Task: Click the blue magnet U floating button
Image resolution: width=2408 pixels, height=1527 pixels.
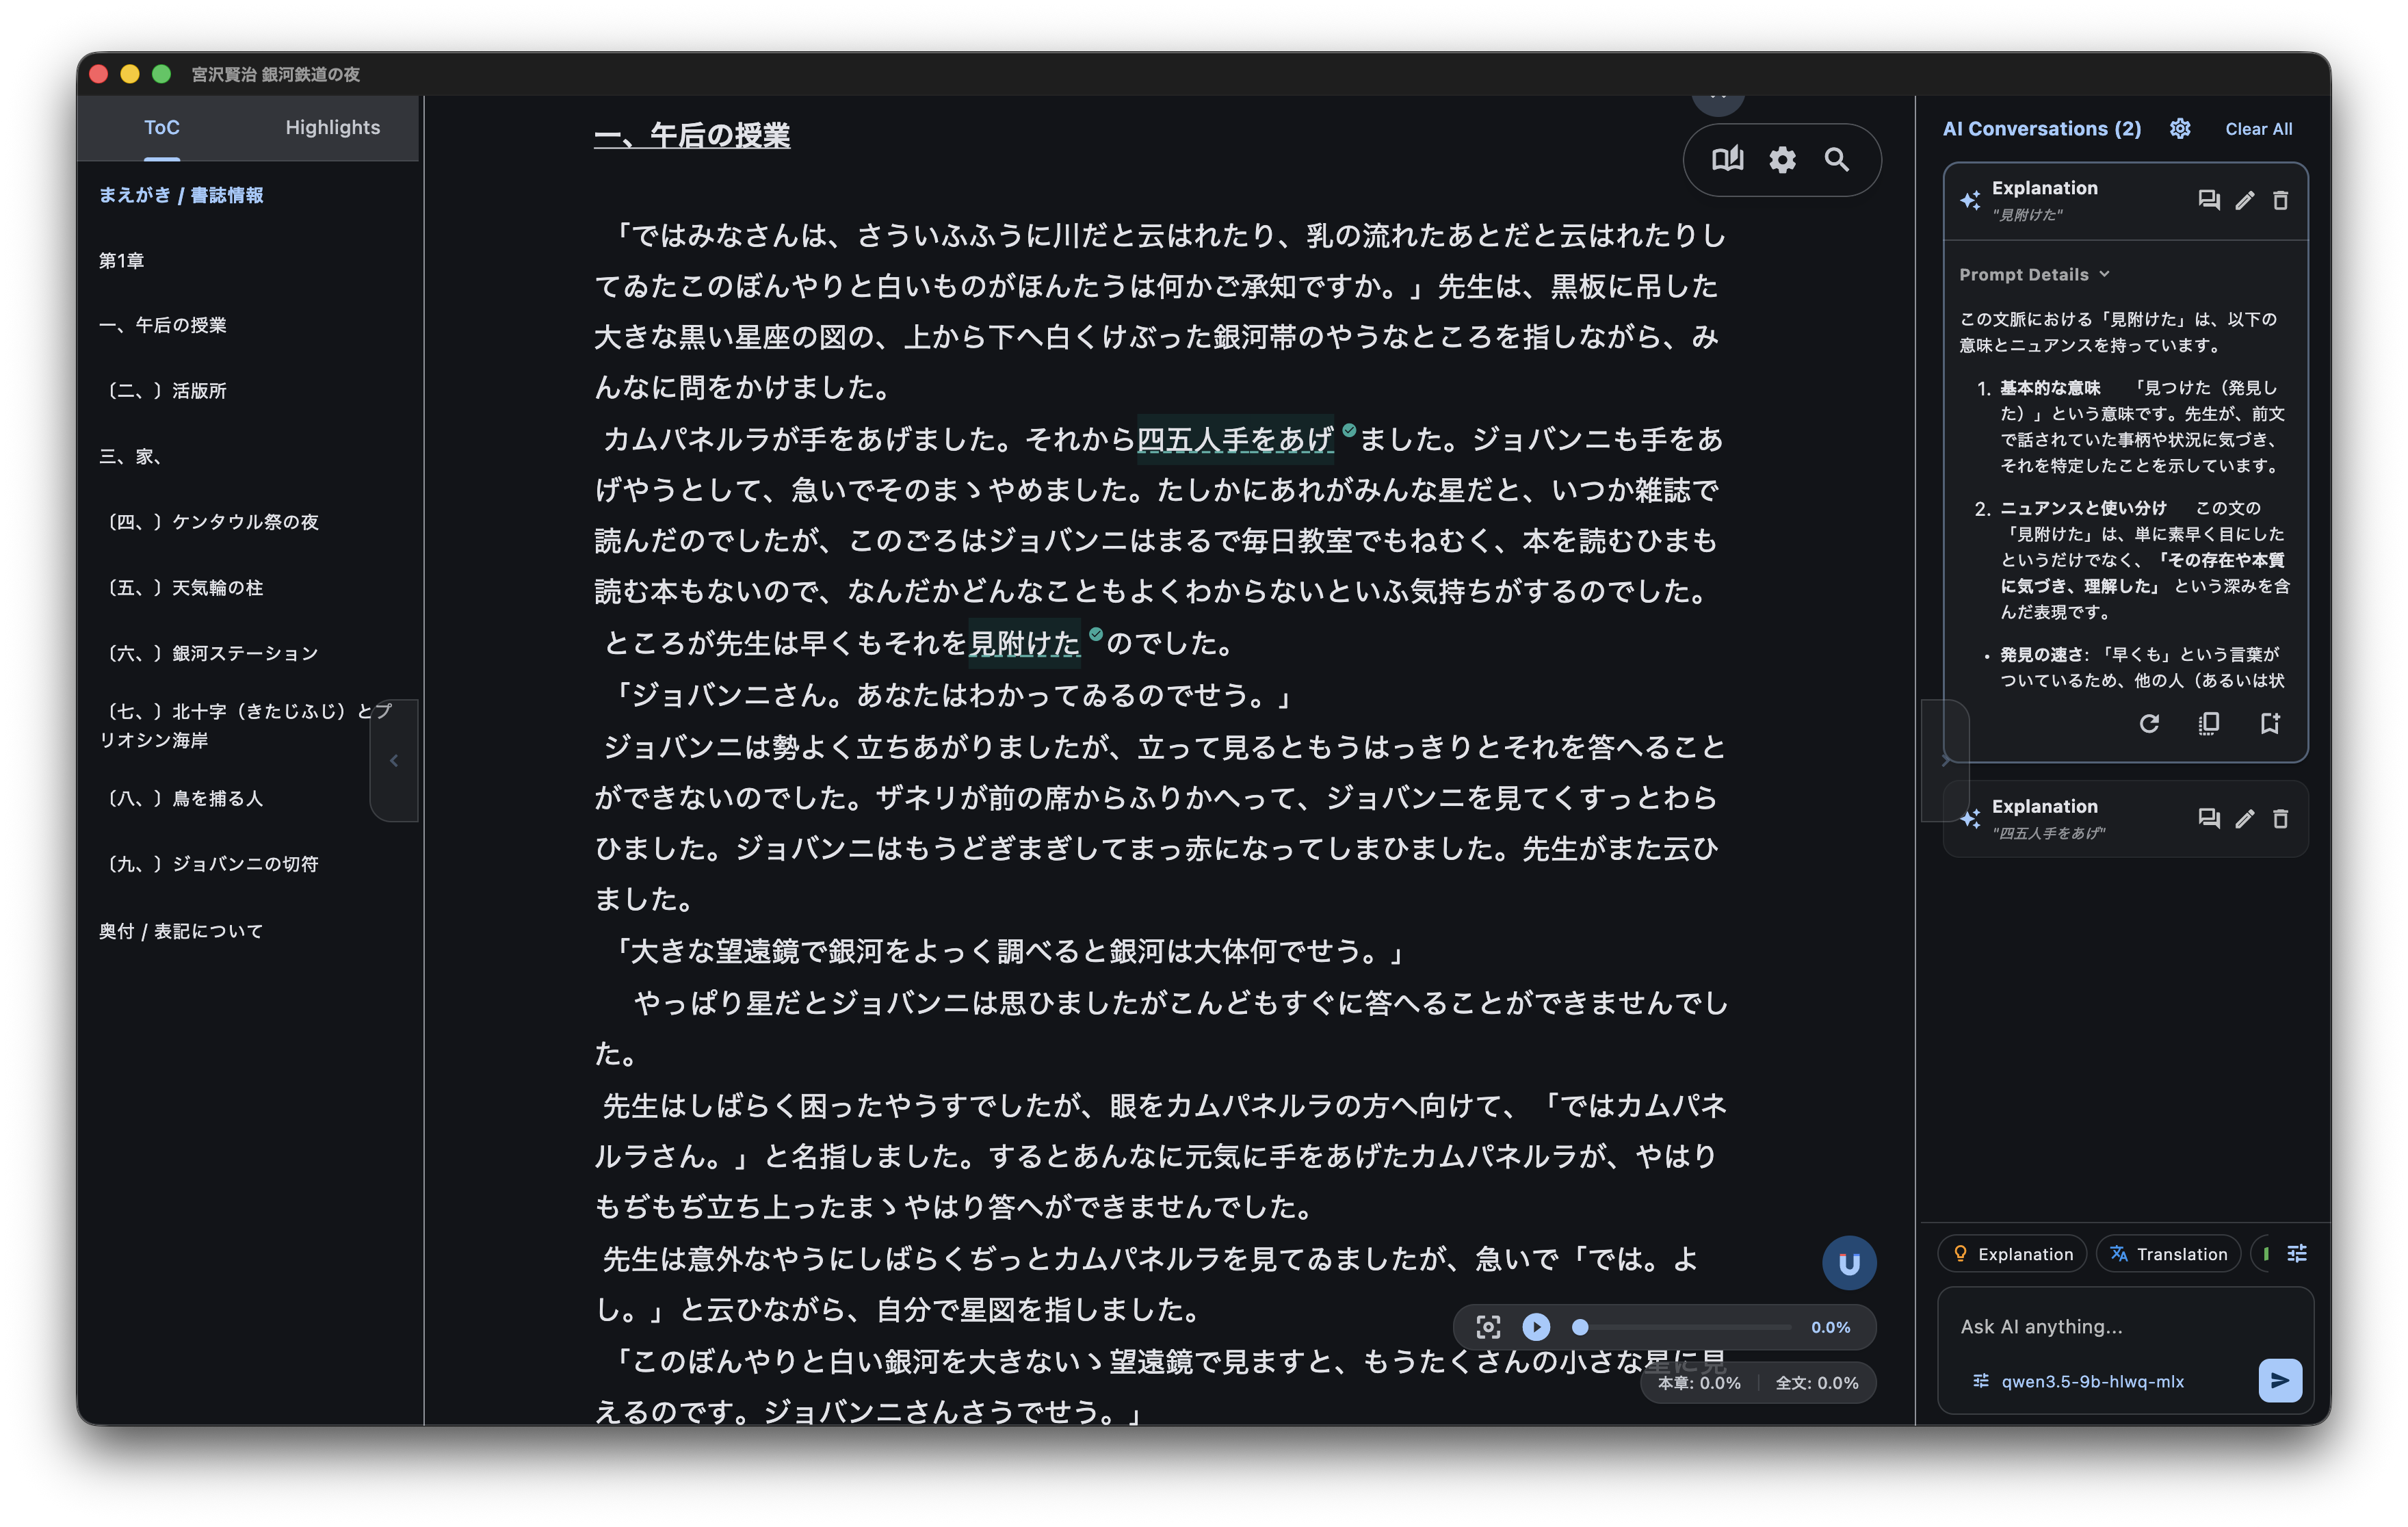Action: pos(1849,1263)
